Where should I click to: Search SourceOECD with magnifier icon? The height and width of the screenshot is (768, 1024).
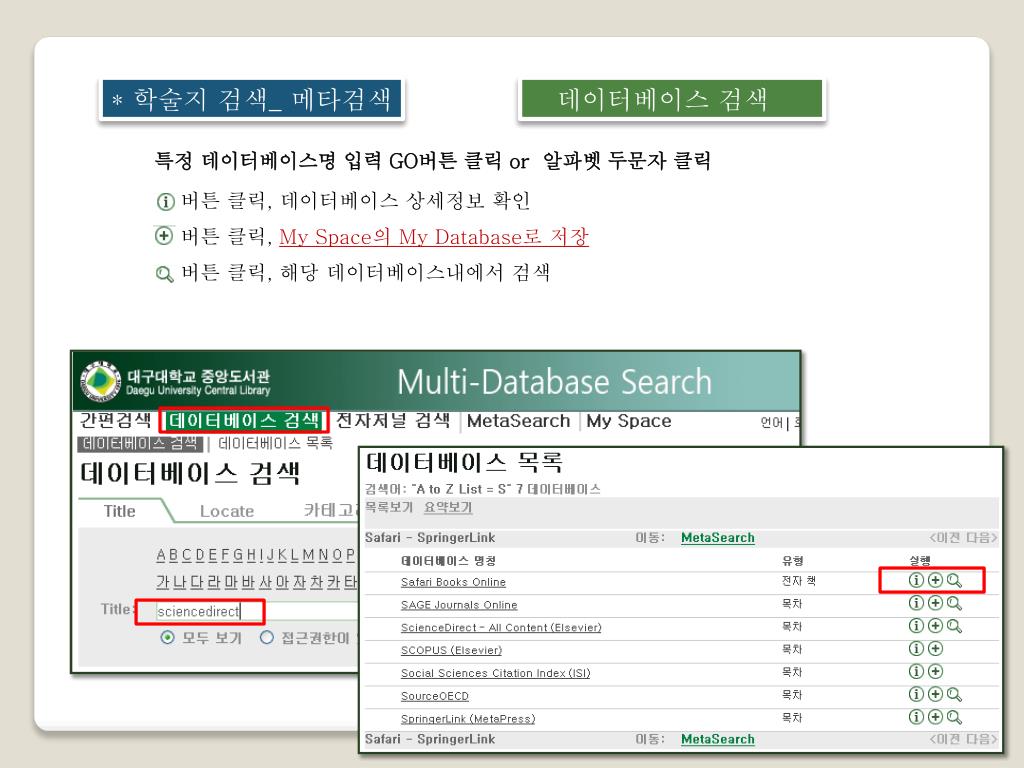[954, 695]
